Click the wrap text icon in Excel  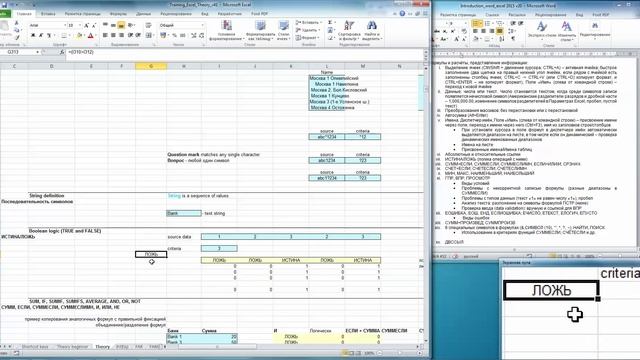click(x=149, y=25)
